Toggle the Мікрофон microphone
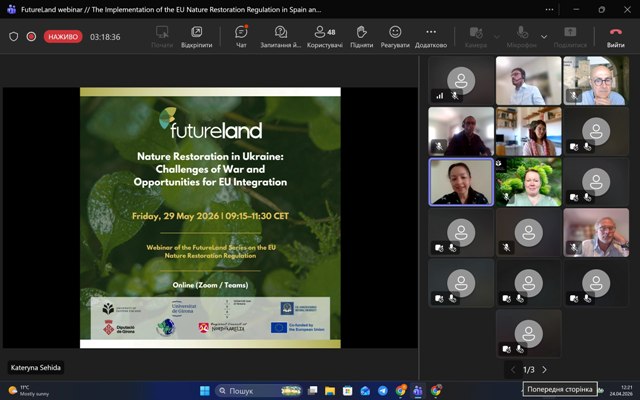Viewport: 640px width, 400px height. (x=522, y=36)
